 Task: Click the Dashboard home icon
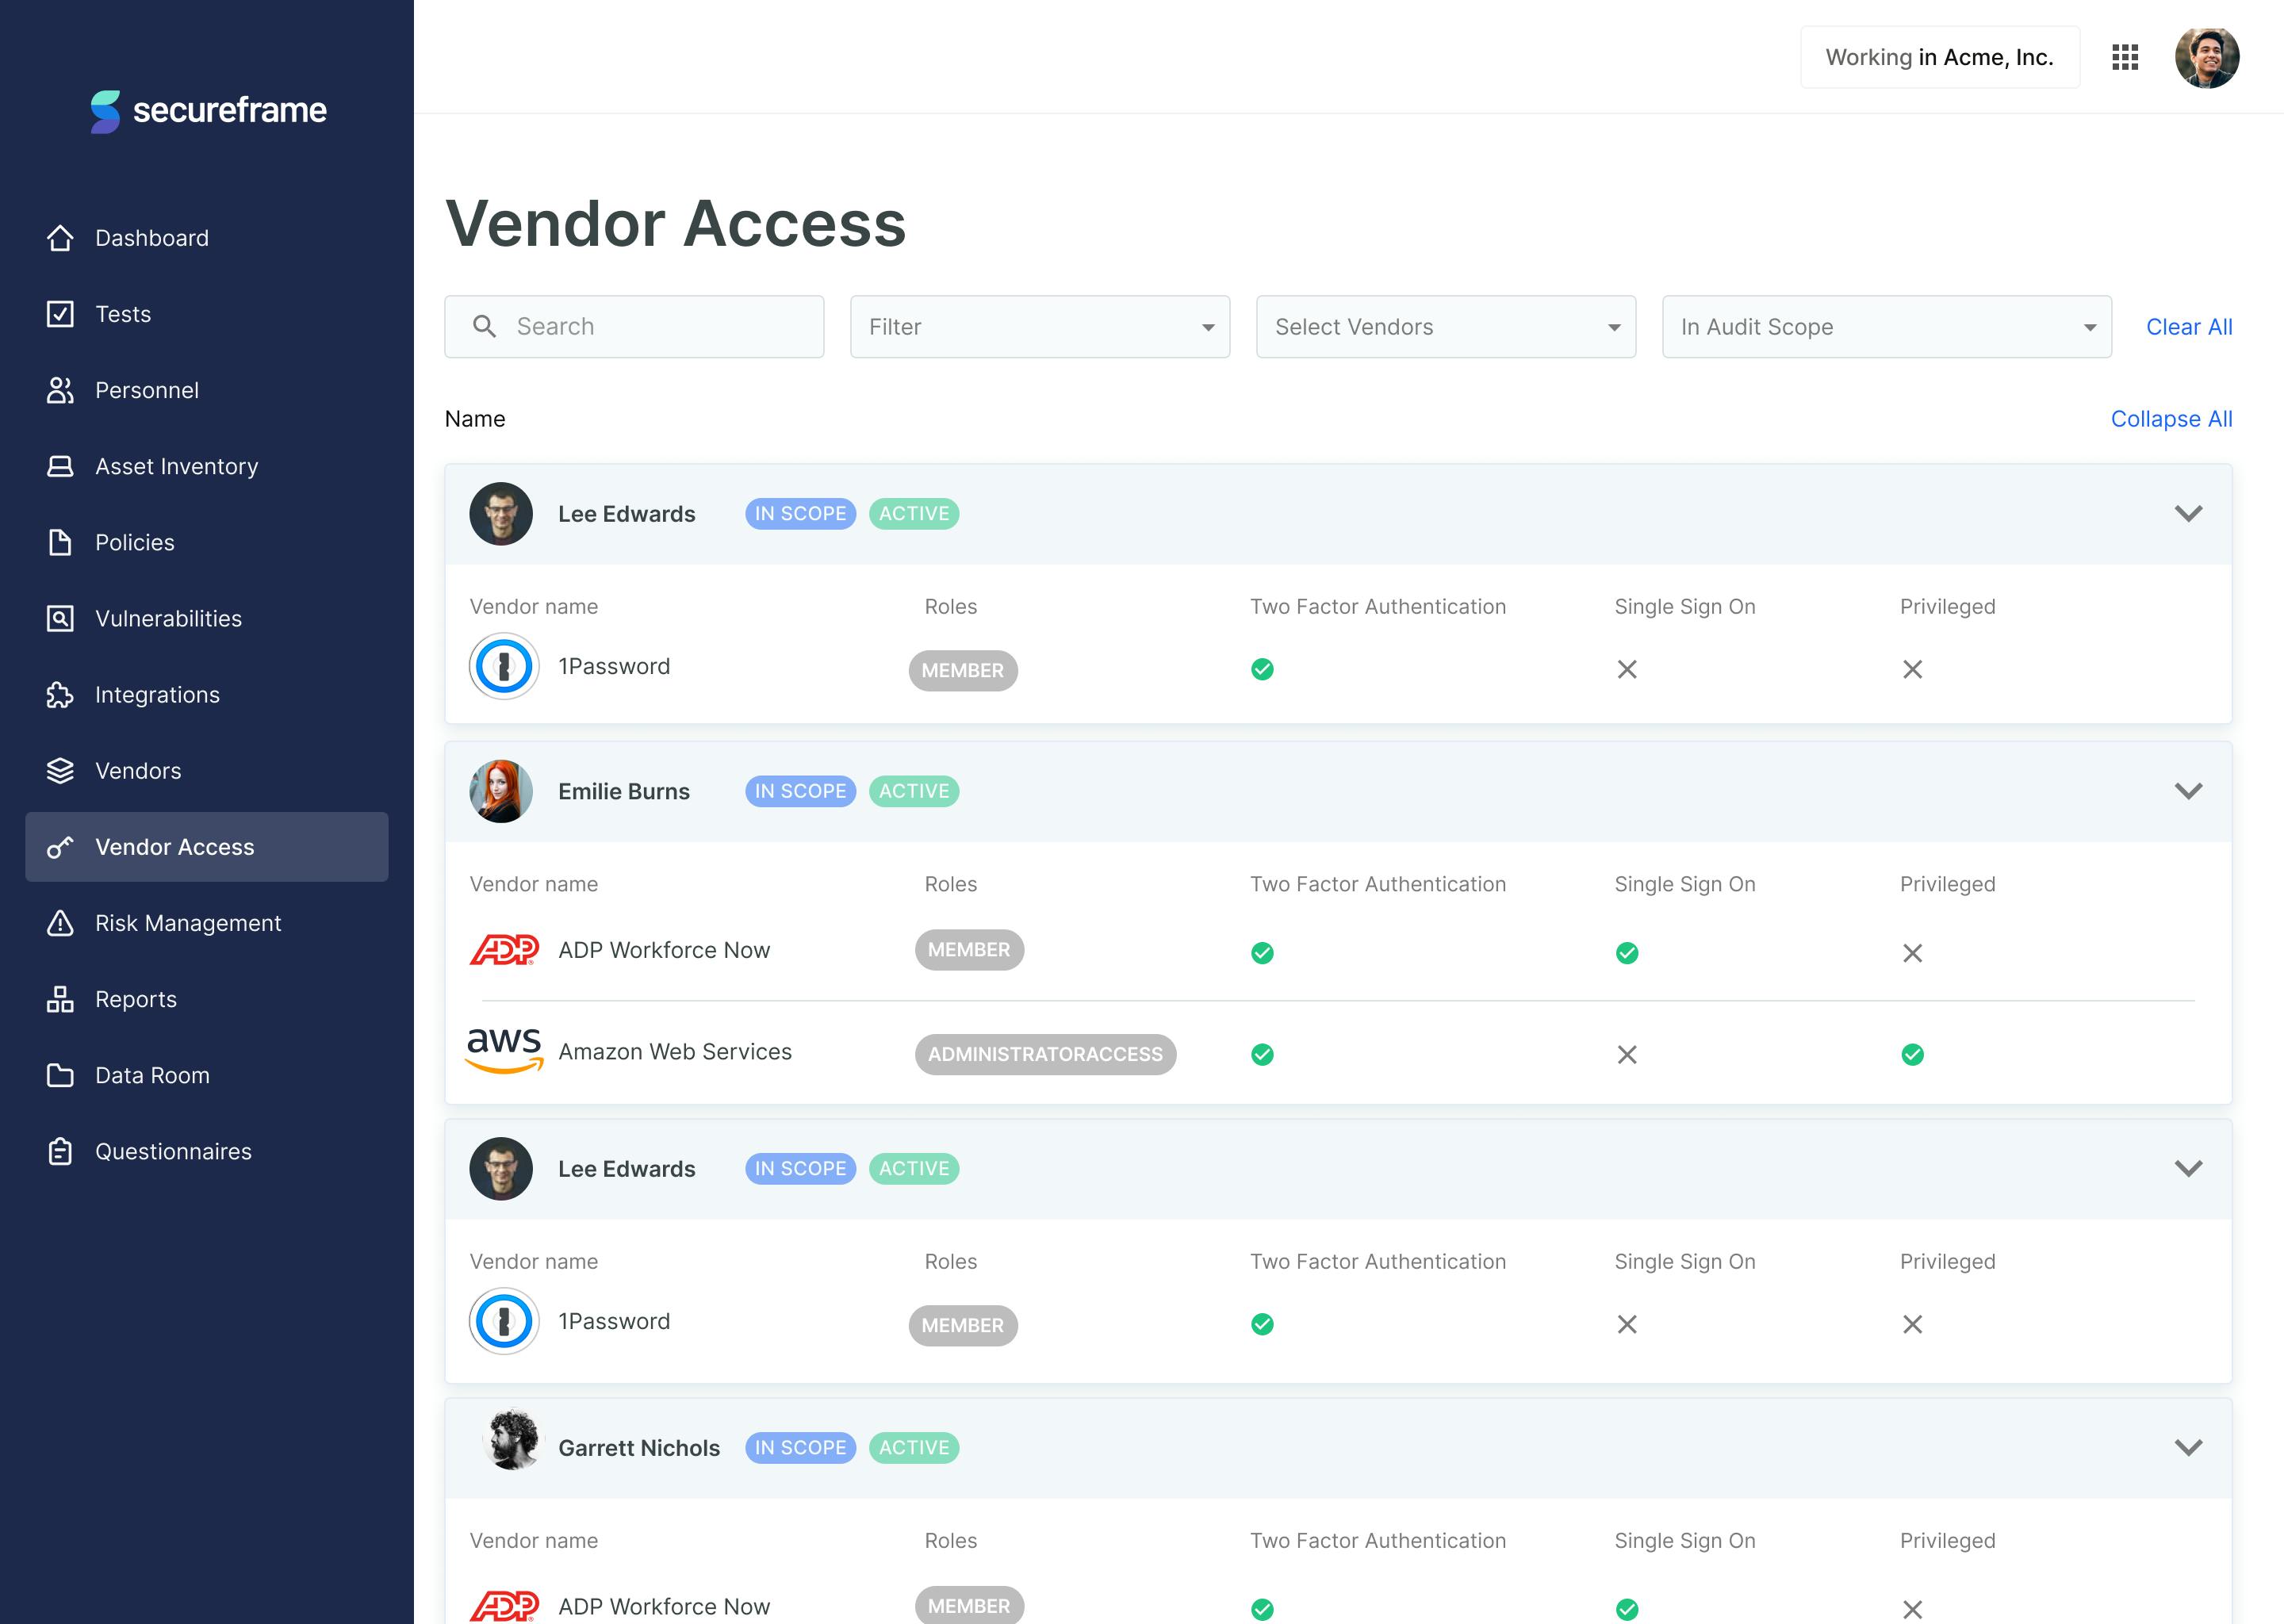(x=60, y=238)
